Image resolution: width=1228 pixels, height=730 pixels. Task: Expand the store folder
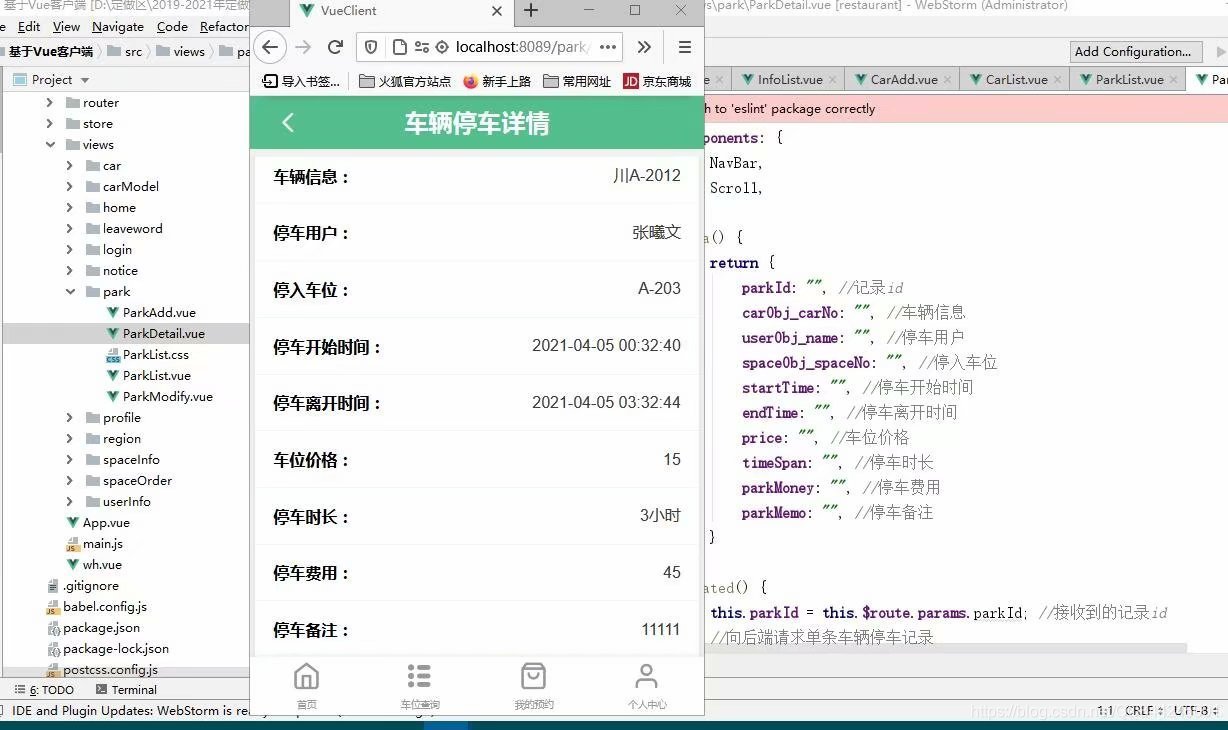pos(50,123)
